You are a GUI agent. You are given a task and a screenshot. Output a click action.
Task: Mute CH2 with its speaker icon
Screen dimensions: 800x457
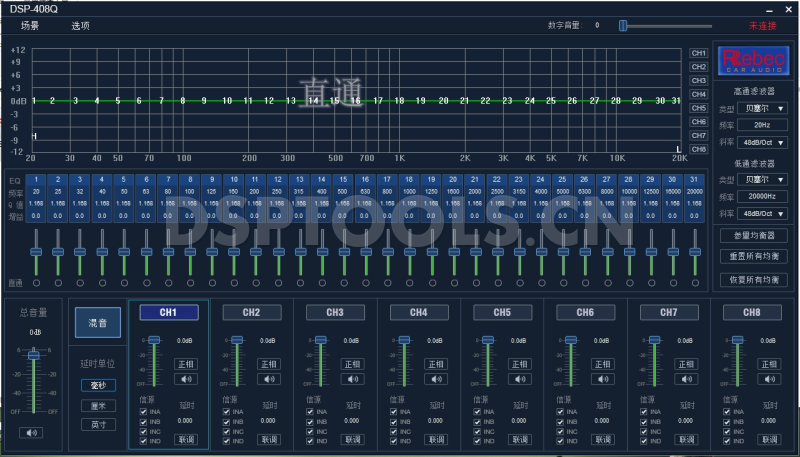click(x=269, y=379)
